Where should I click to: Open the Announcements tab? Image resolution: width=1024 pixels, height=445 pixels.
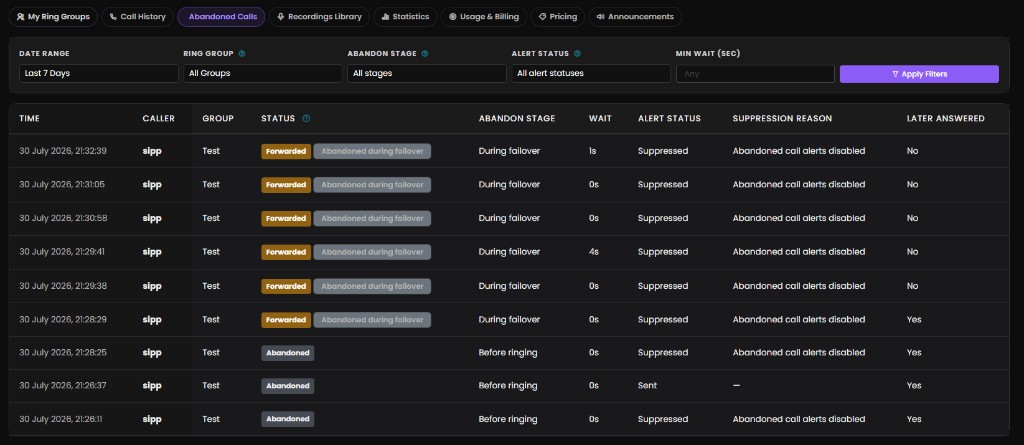[635, 17]
